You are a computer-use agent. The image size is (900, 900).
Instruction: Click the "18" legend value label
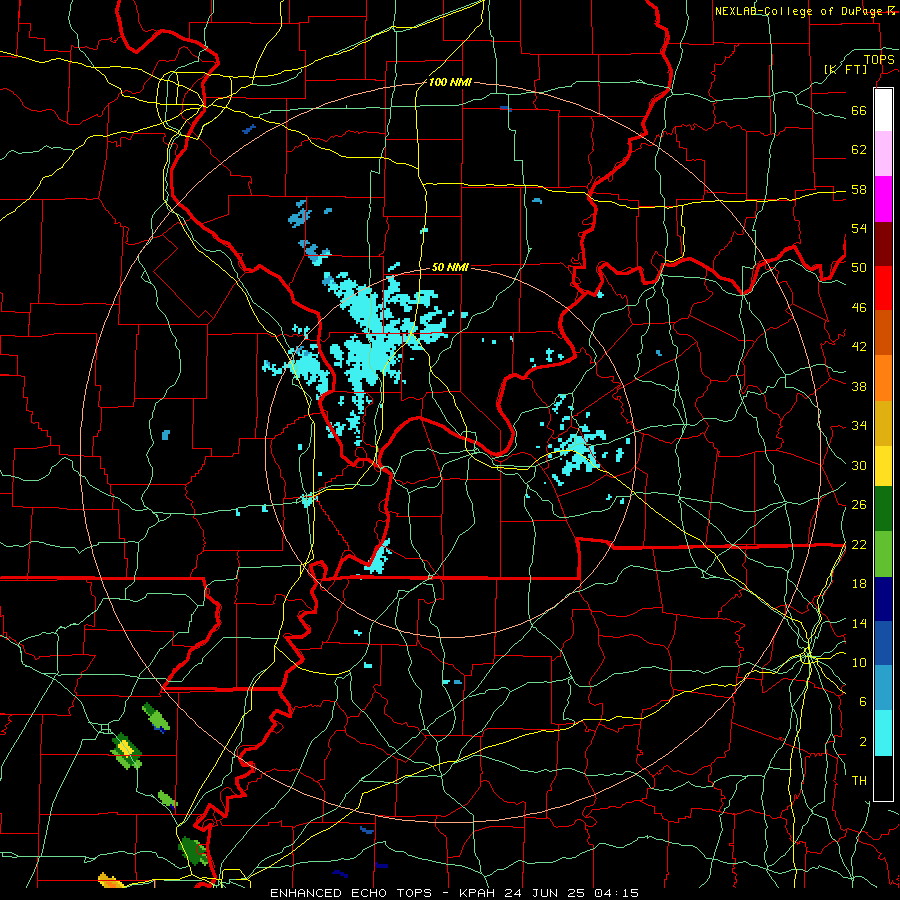tap(859, 584)
